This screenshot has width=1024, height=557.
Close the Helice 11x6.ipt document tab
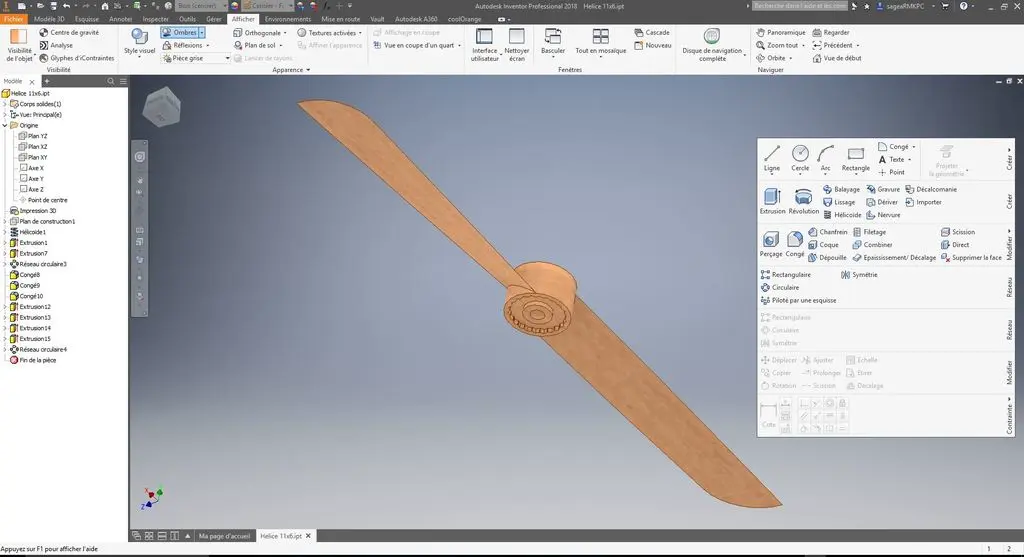(308, 536)
